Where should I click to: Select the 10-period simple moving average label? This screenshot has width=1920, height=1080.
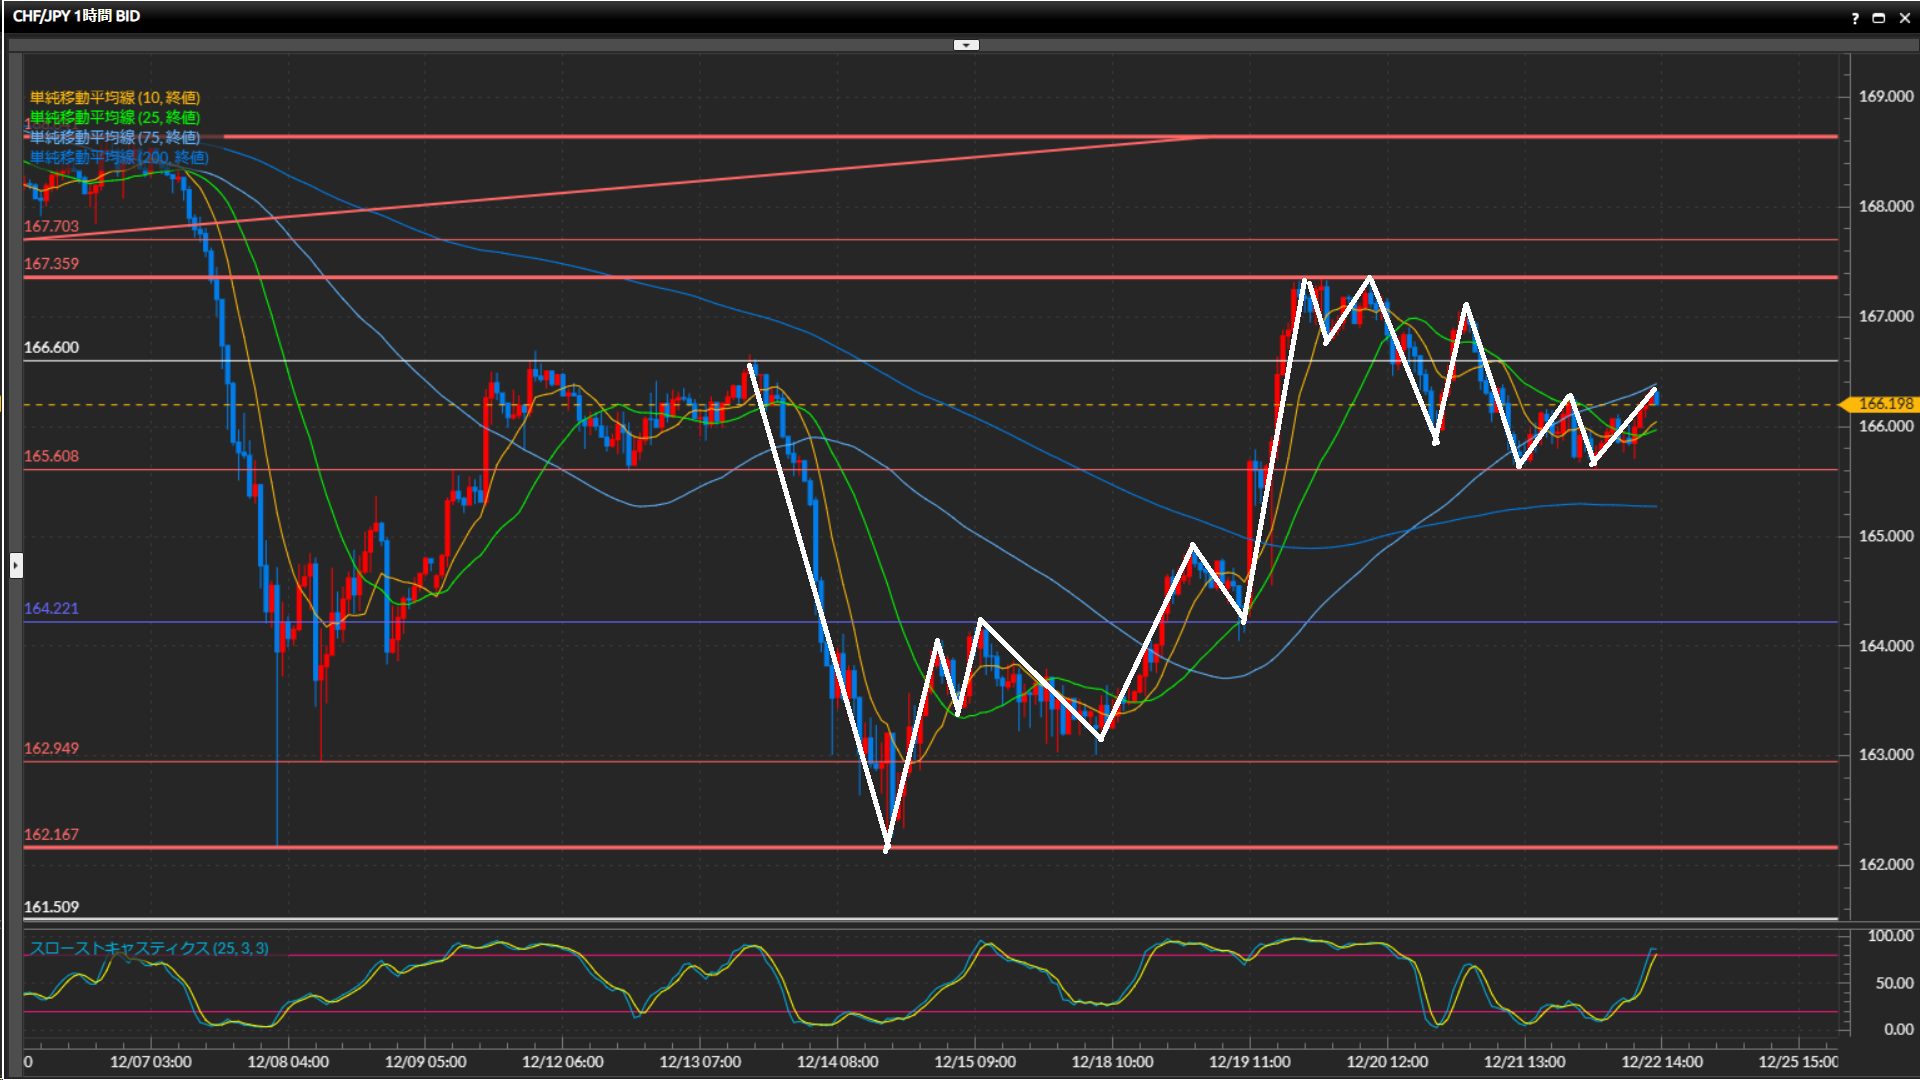(x=115, y=97)
